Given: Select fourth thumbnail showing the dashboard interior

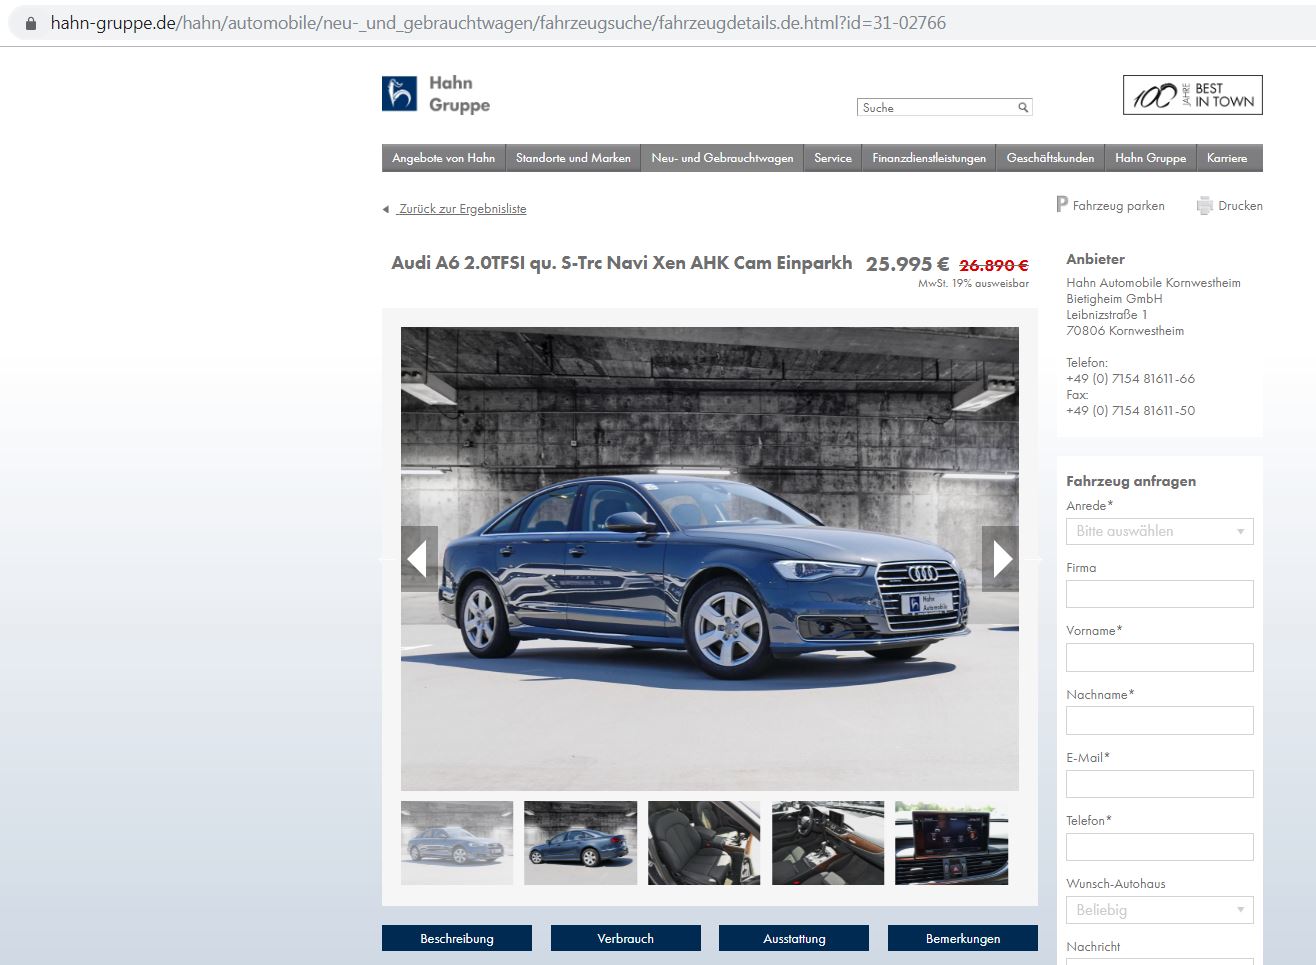Looking at the screenshot, I should pos(828,843).
